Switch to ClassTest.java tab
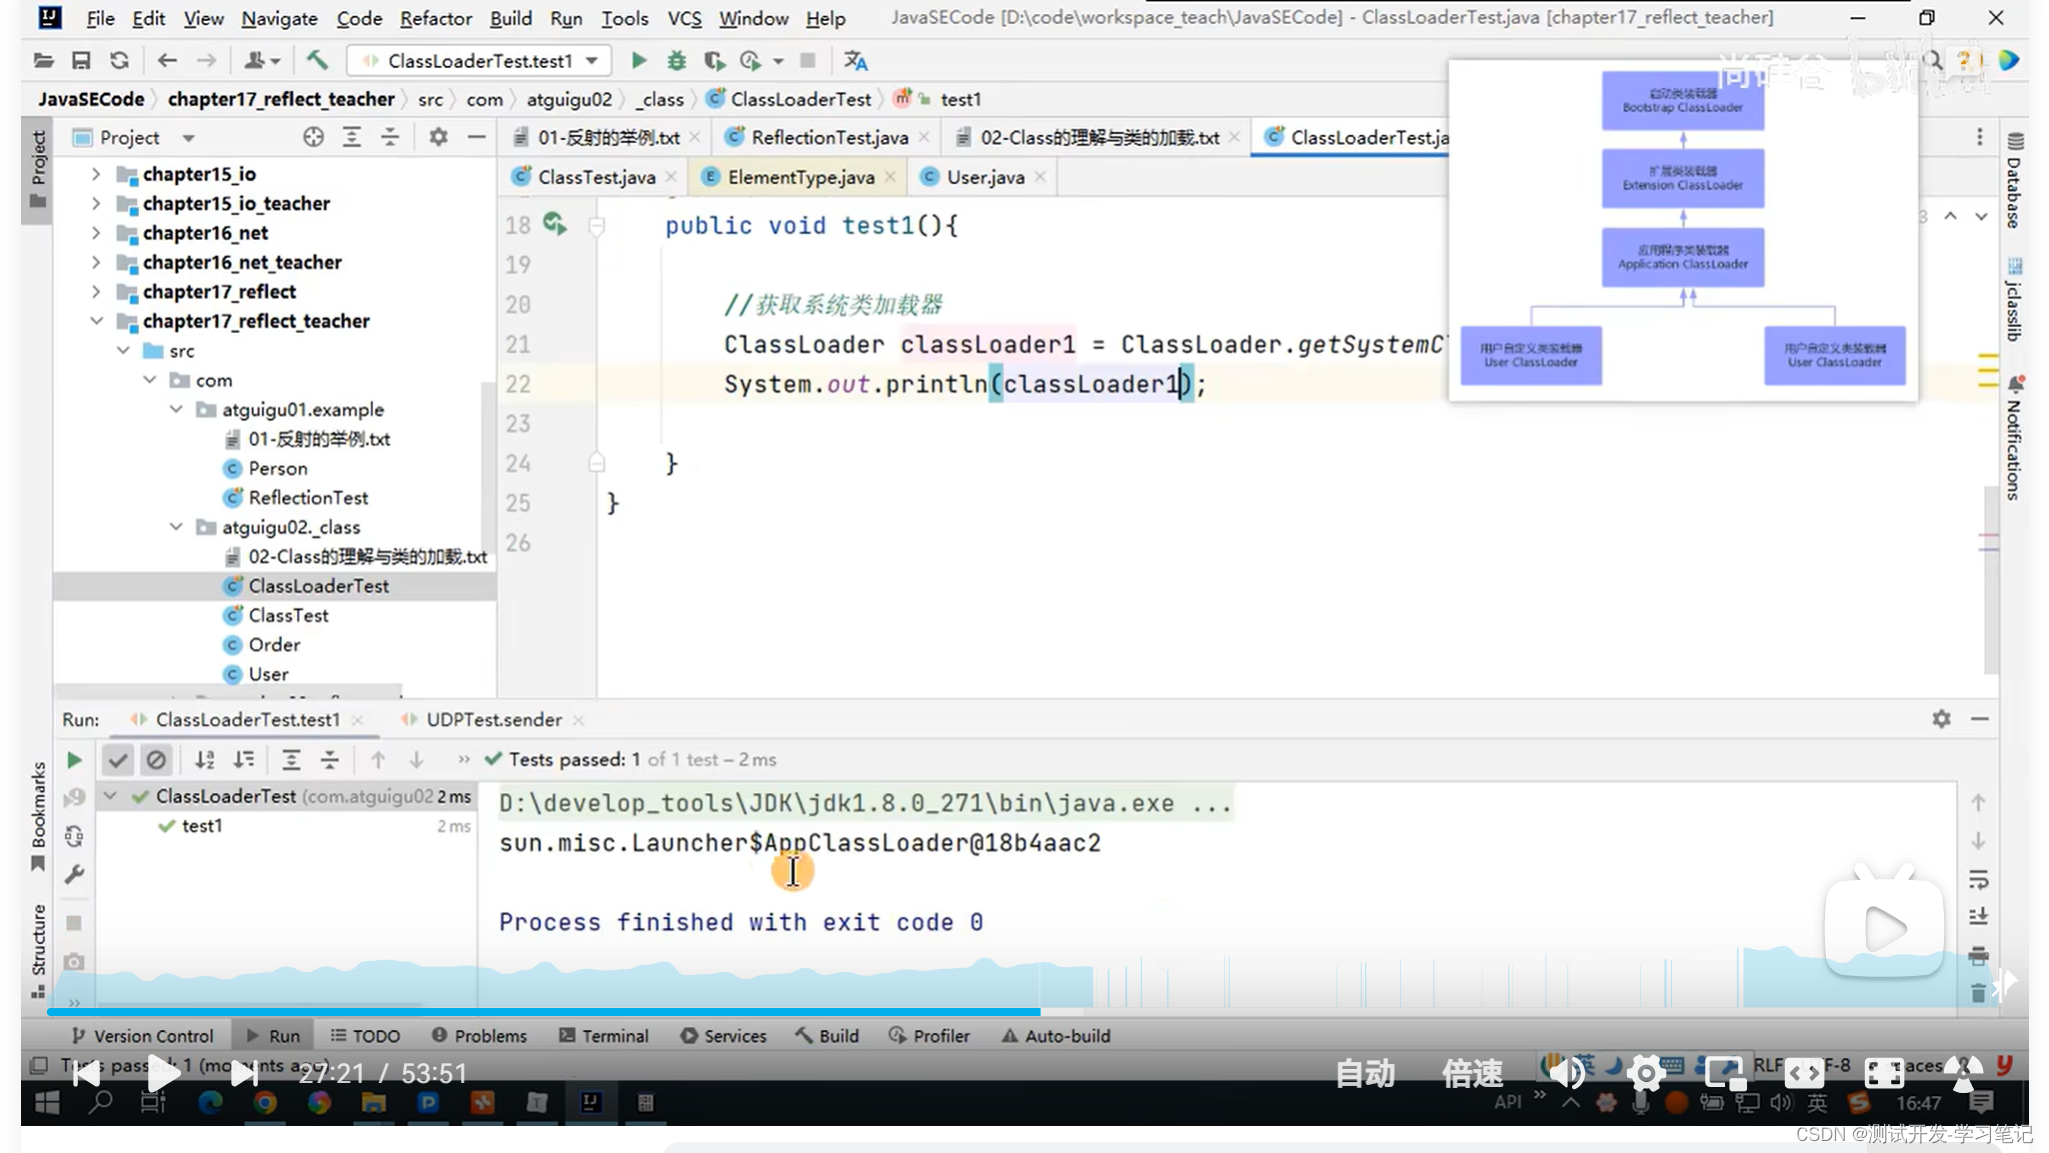This screenshot has width=2049, height=1153. click(596, 177)
